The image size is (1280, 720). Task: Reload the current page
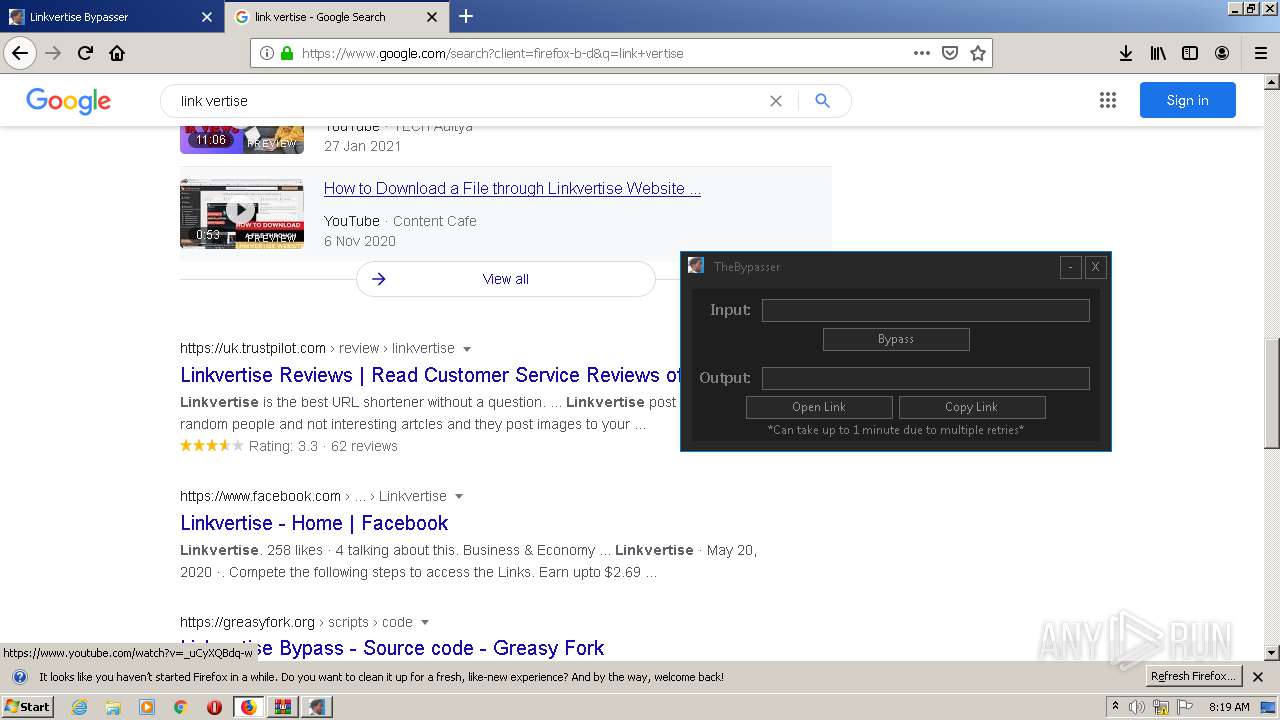click(85, 53)
